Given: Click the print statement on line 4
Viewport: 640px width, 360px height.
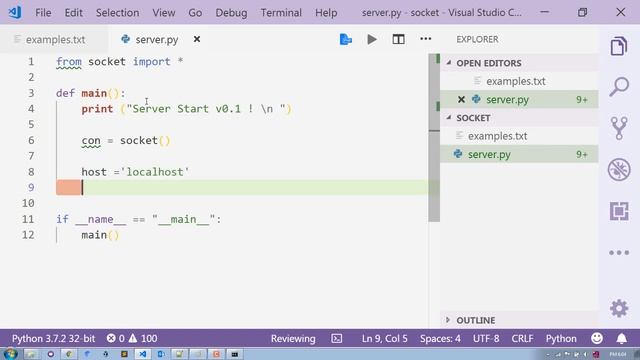Looking at the screenshot, I should [x=186, y=109].
